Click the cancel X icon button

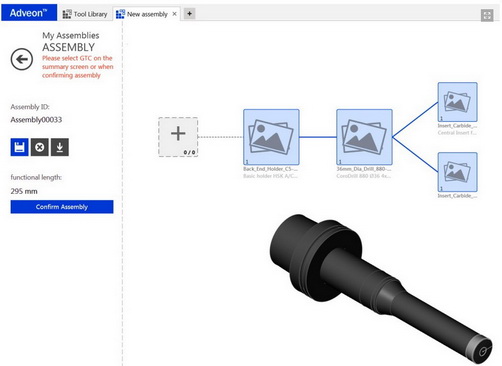tap(40, 147)
